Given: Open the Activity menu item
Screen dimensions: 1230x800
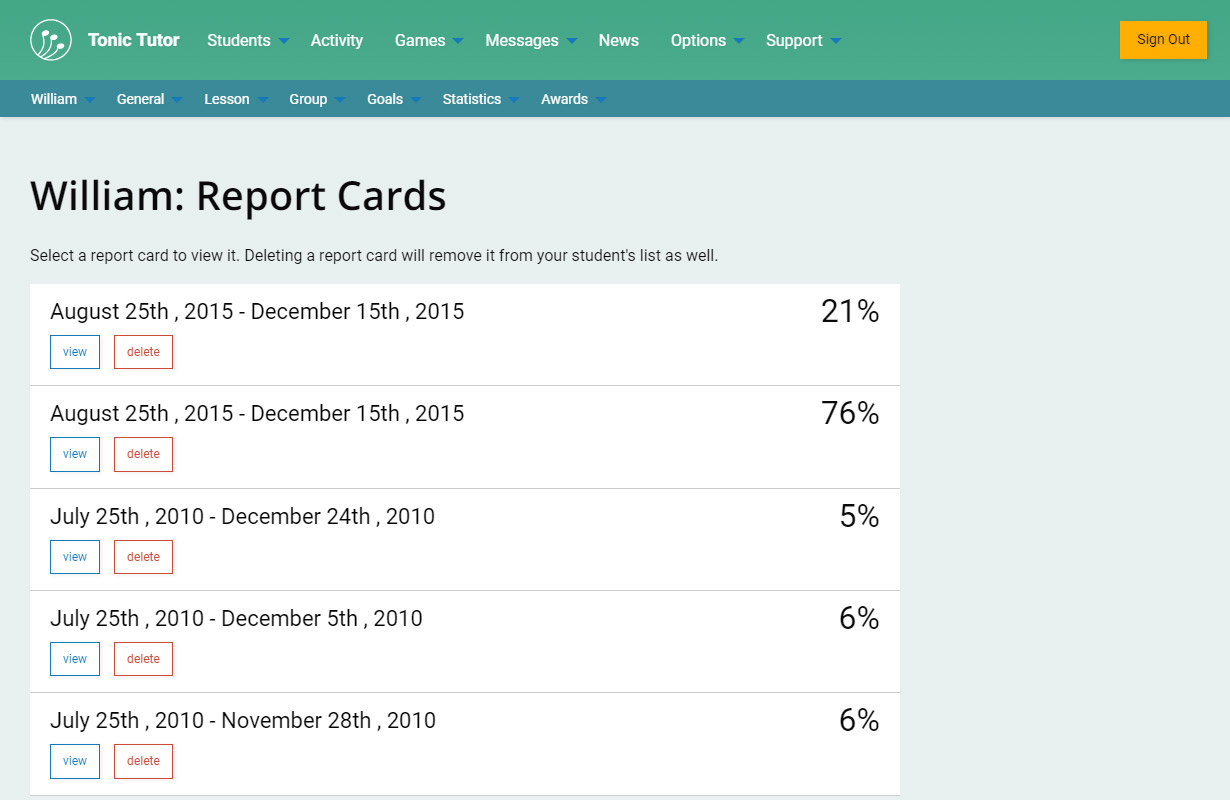Looking at the screenshot, I should (x=336, y=40).
